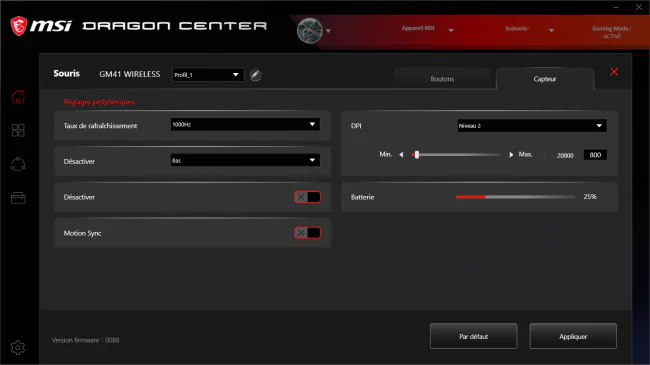650x365 pixels.
Task: Open the DPI Niveau 2 dropdown
Action: point(532,126)
